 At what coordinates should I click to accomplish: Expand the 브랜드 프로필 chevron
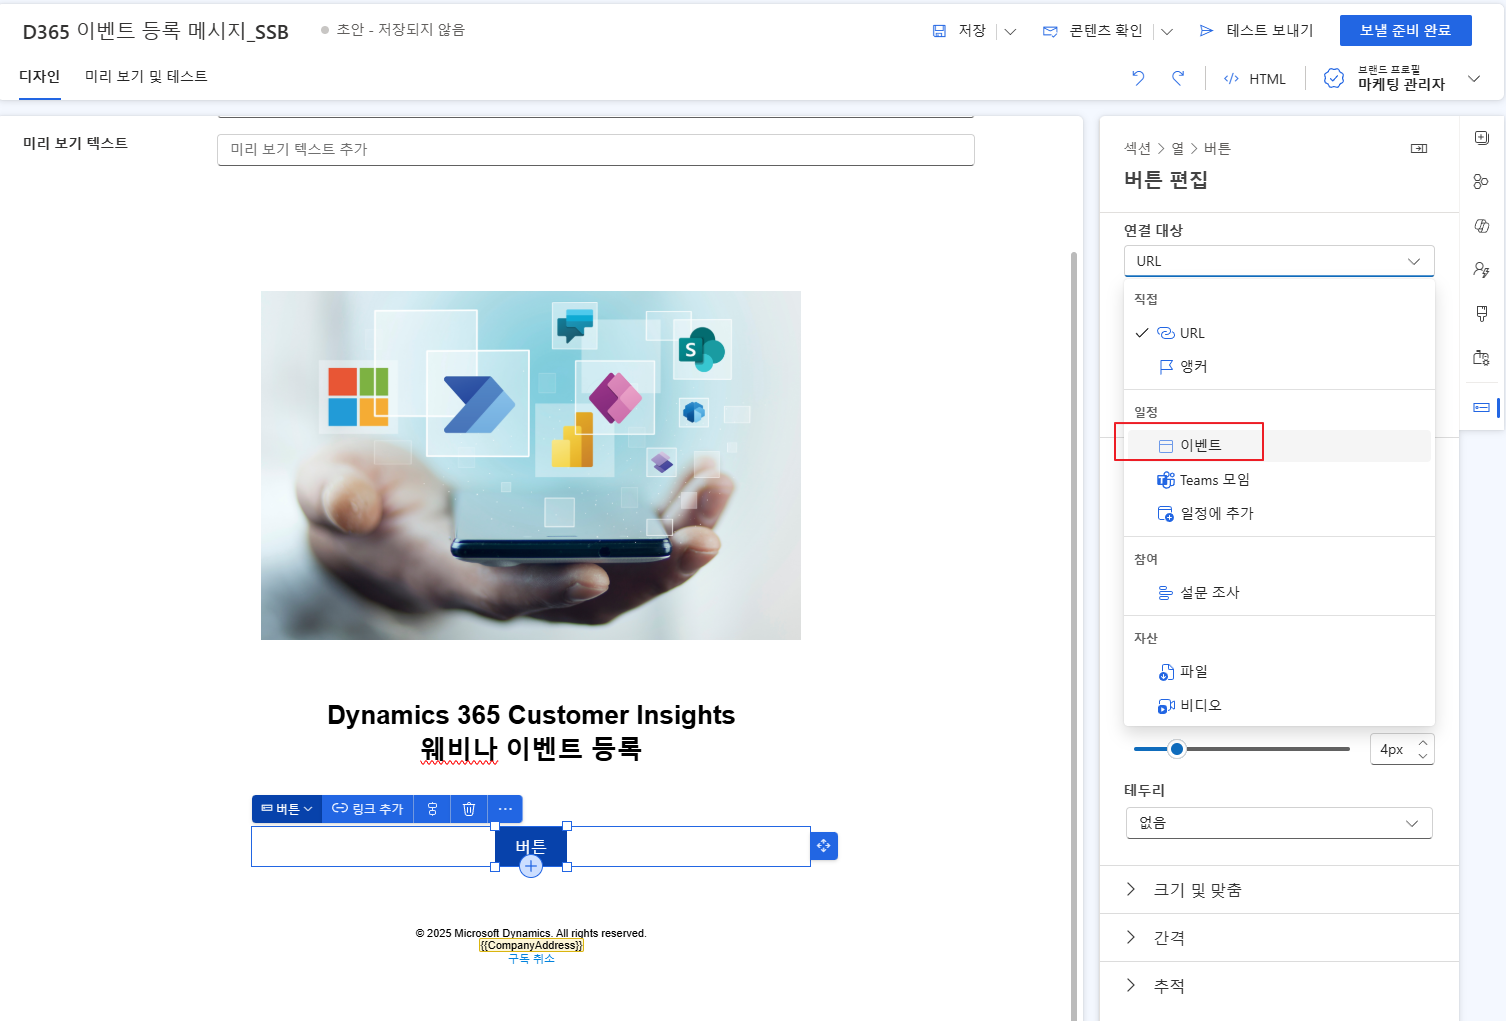[1474, 78]
